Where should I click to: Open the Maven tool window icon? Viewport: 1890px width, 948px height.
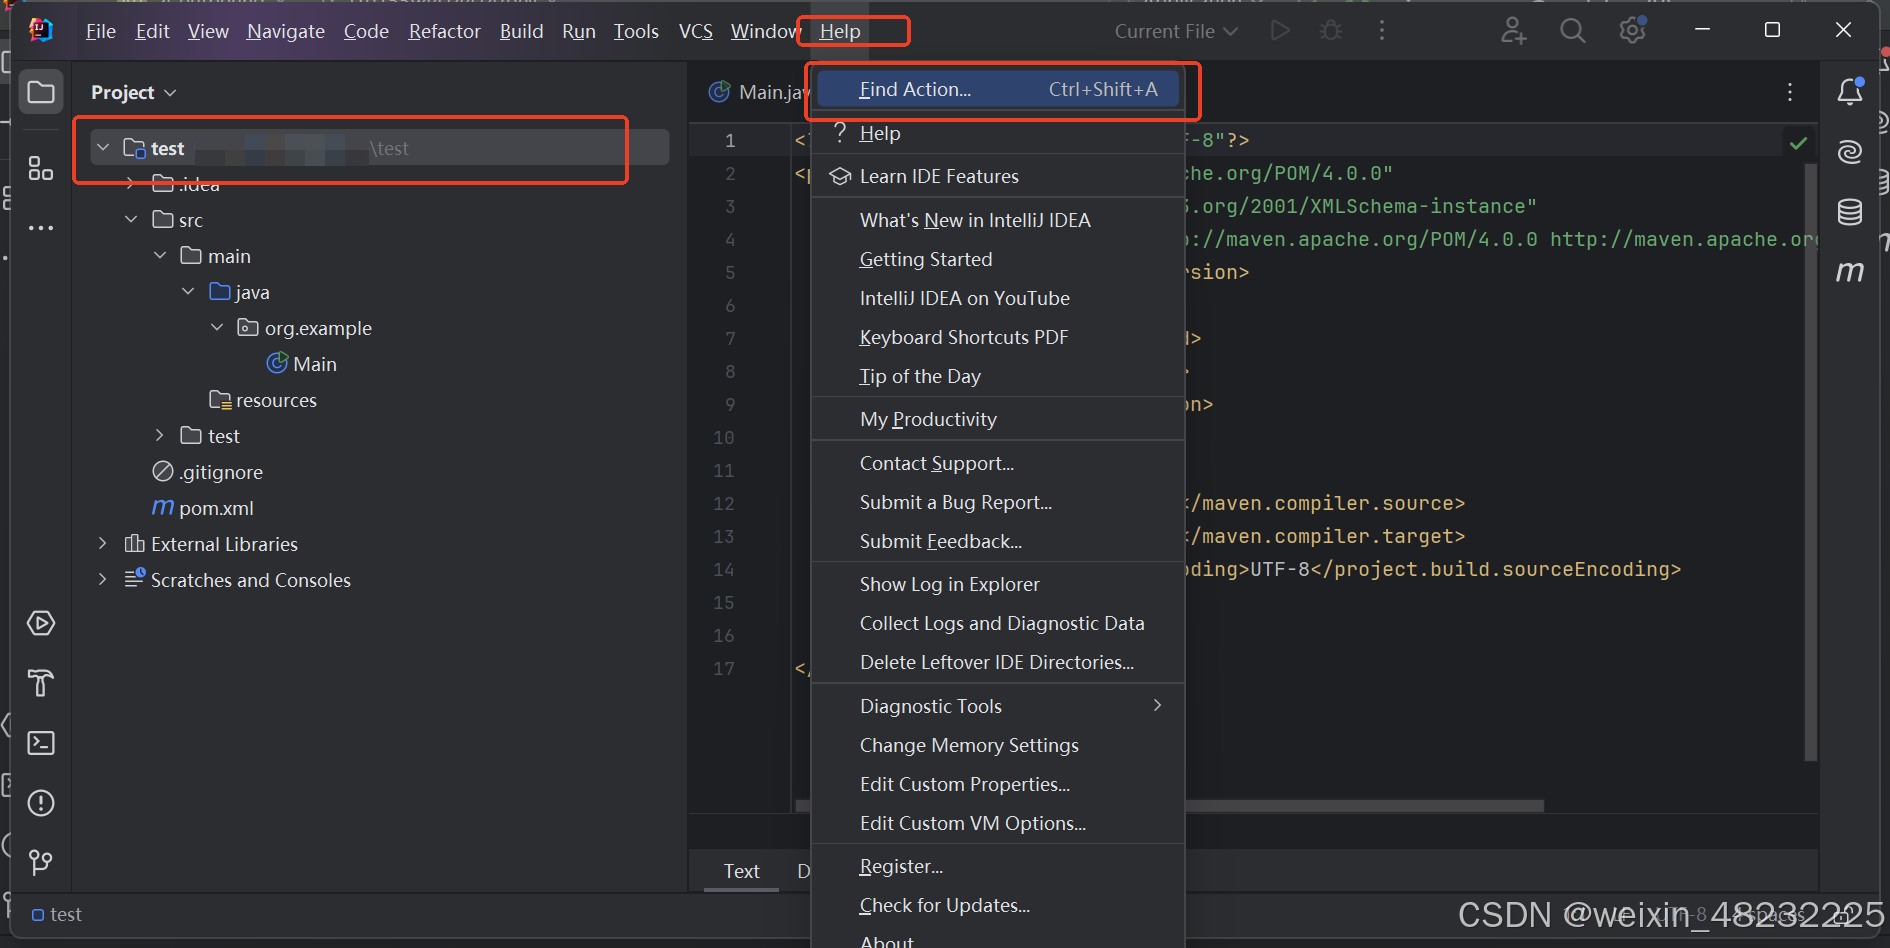pyautogui.click(x=1850, y=271)
